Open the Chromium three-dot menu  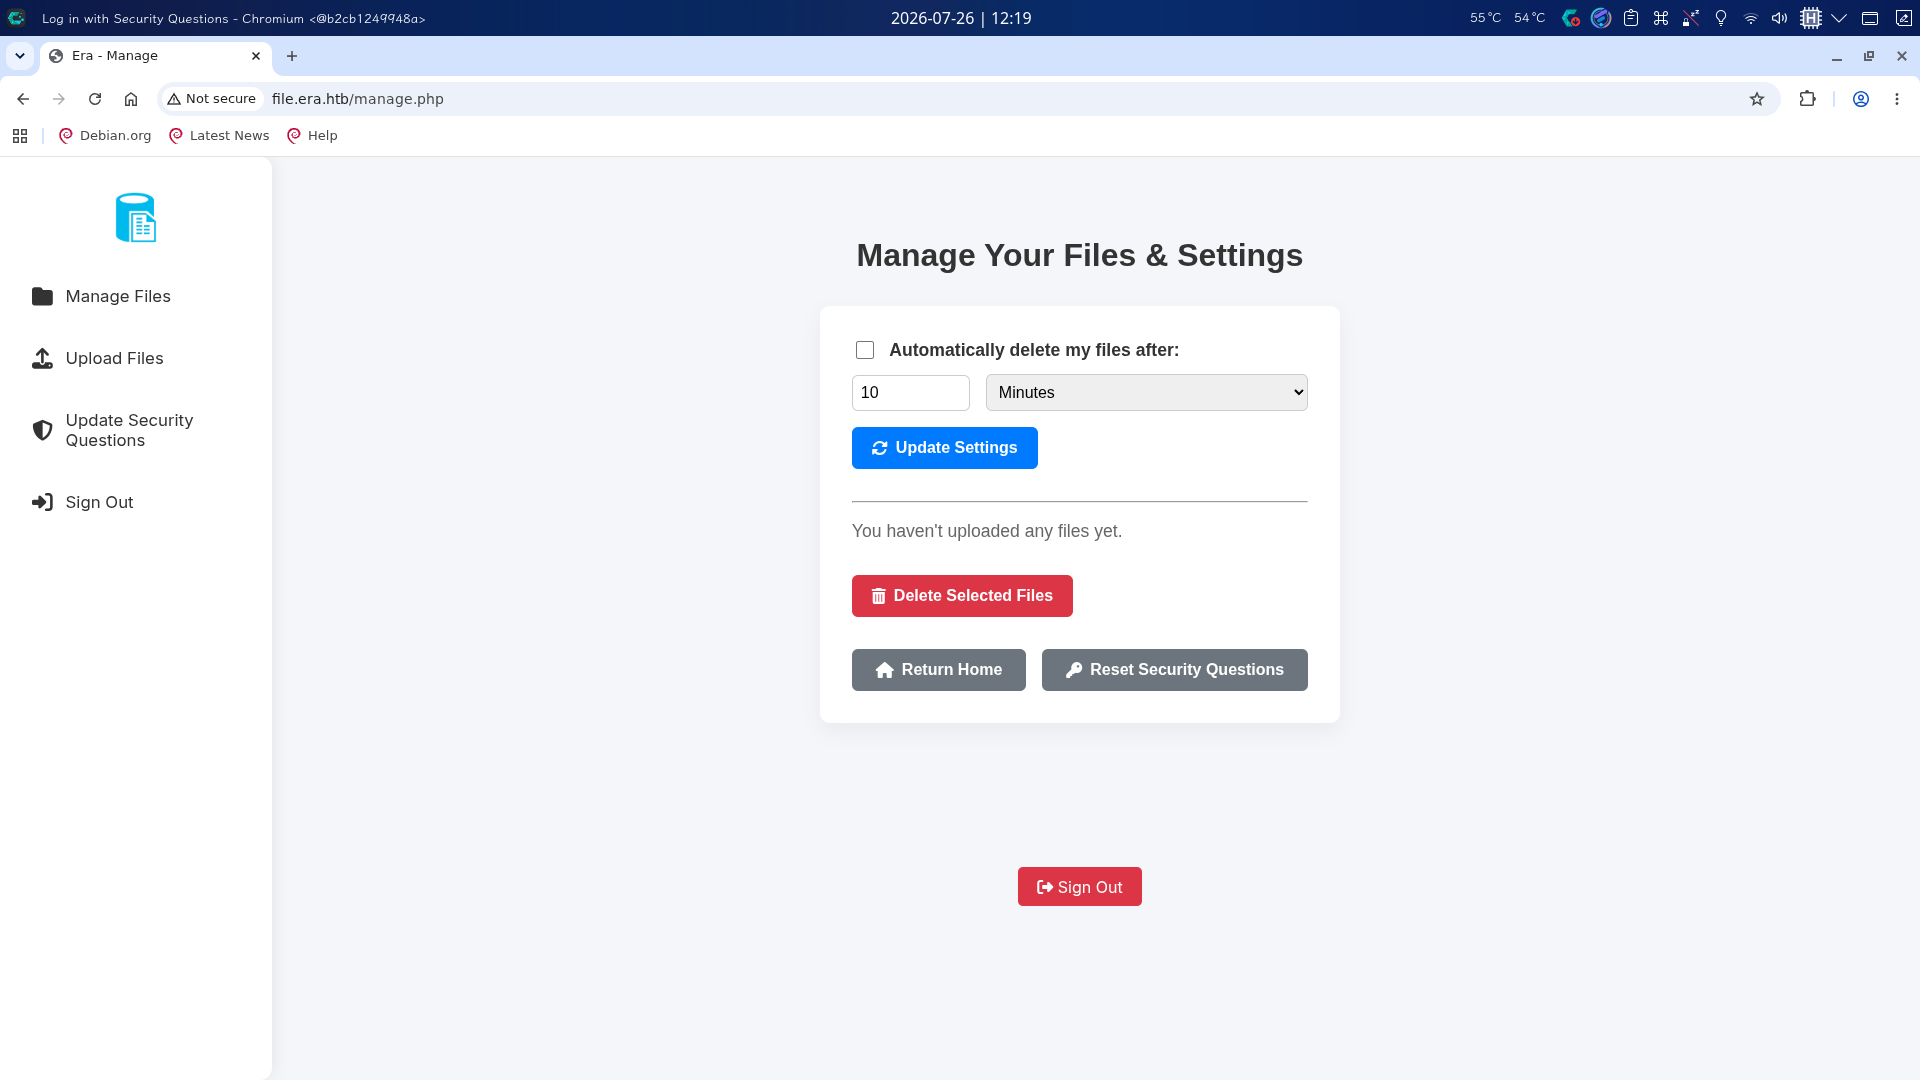(x=1897, y=99)
